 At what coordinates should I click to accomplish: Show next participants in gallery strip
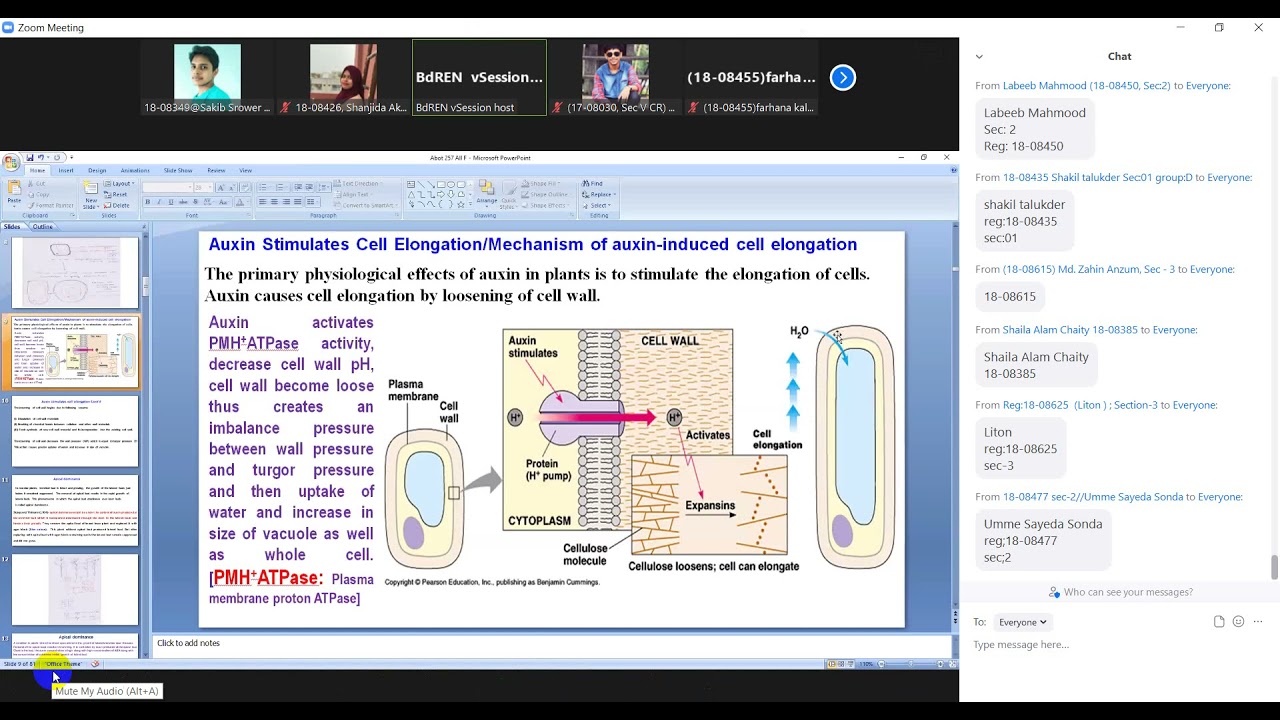[x=843, y=77]
